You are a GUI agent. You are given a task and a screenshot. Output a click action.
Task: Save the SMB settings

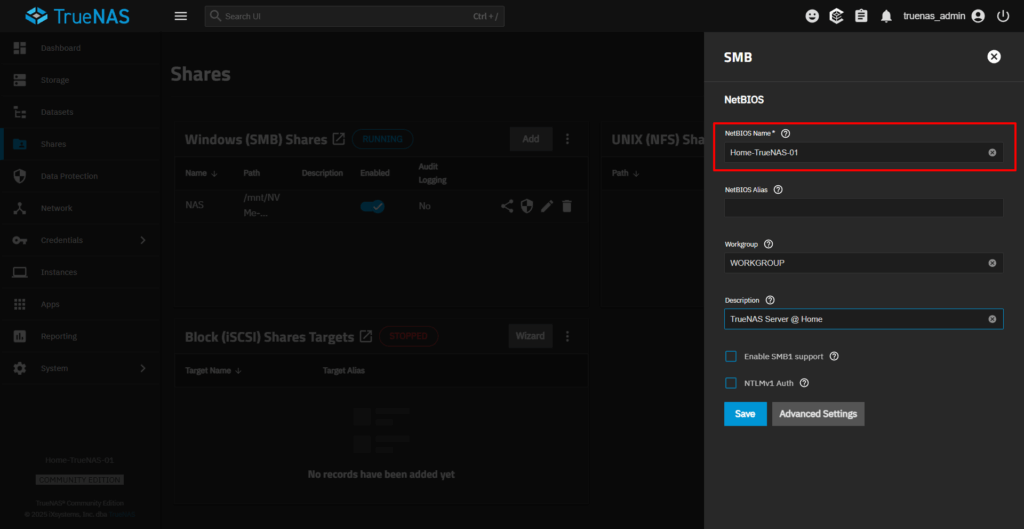[745, 414]
